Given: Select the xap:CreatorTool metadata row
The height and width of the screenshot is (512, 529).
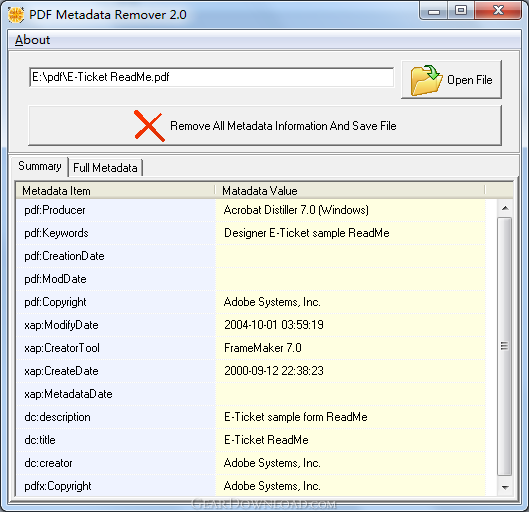Looking at the screenshot, I should (251, 348).
